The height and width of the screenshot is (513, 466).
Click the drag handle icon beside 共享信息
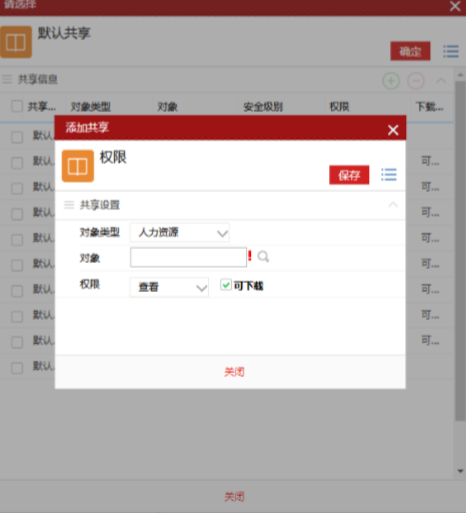7,79
